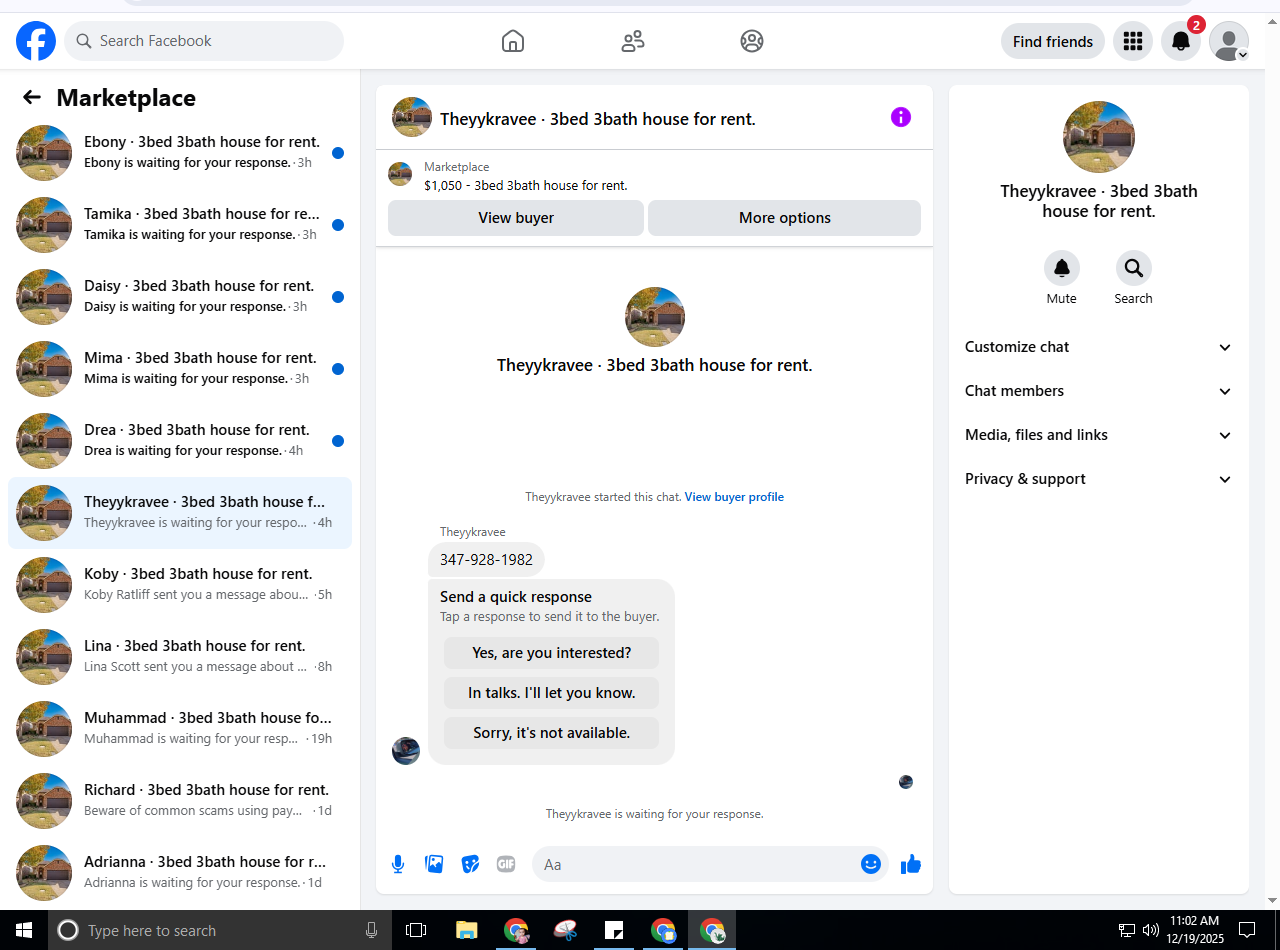The width and height of the screenshot is (1280, 950).
Task: Click the View buyer button
Action: (x=516, y=218)
